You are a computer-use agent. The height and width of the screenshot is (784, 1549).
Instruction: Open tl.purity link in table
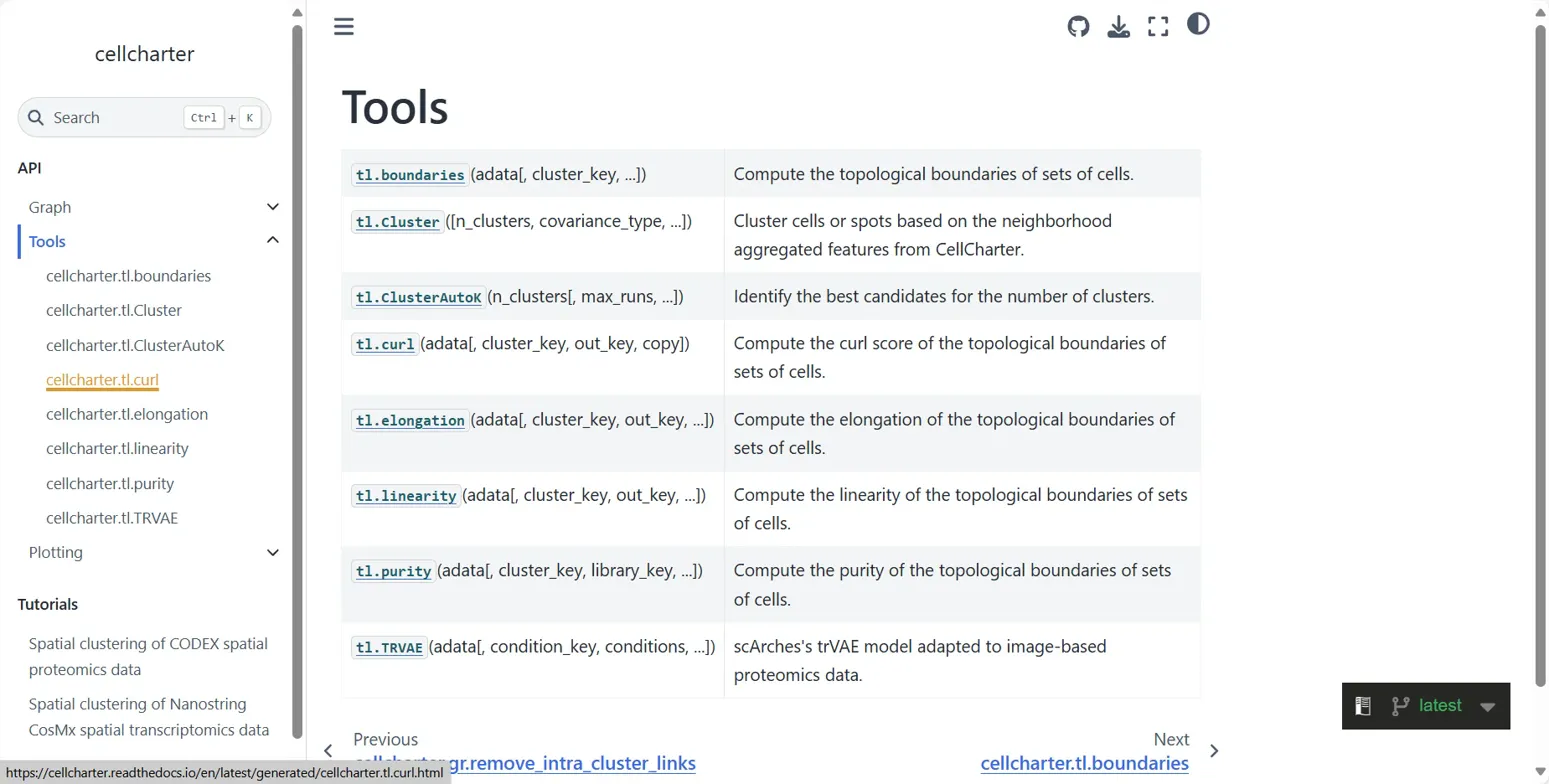(x=393, y=572)
